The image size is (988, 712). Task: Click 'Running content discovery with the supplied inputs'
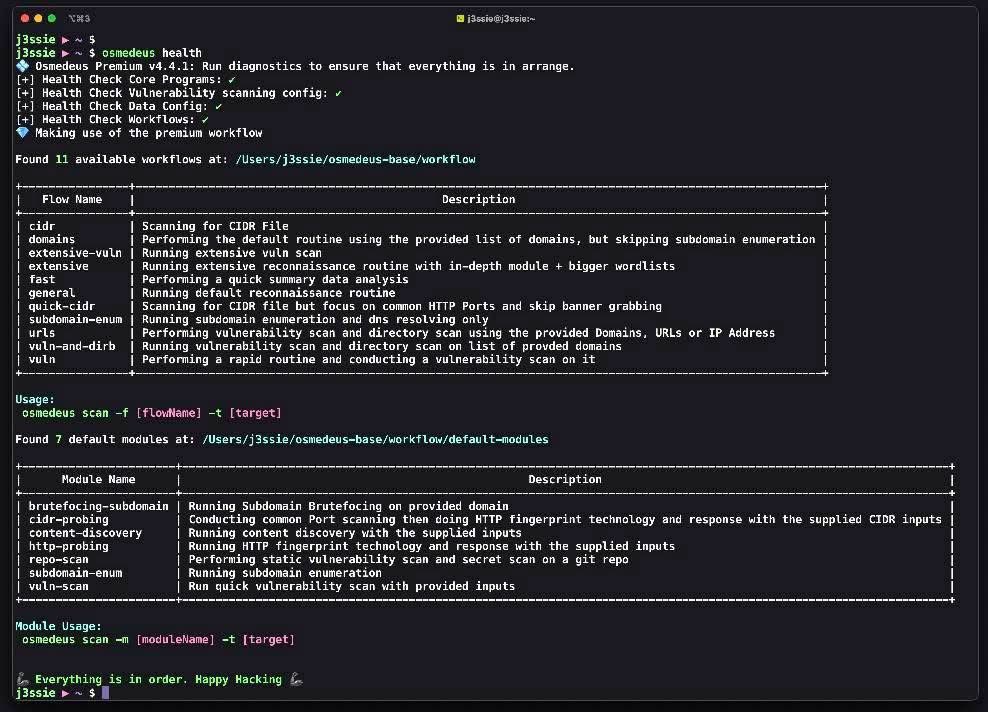355,533
